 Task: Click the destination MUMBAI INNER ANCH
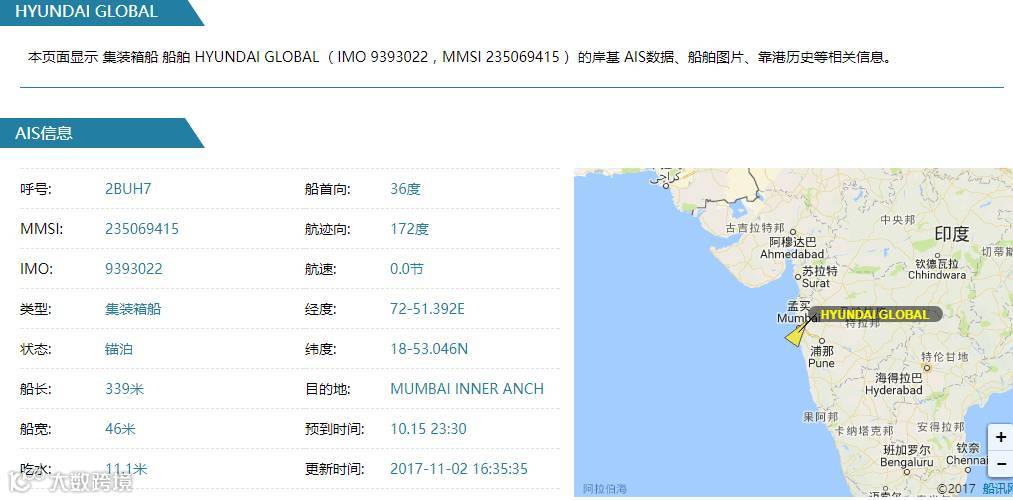pos(467,389)
